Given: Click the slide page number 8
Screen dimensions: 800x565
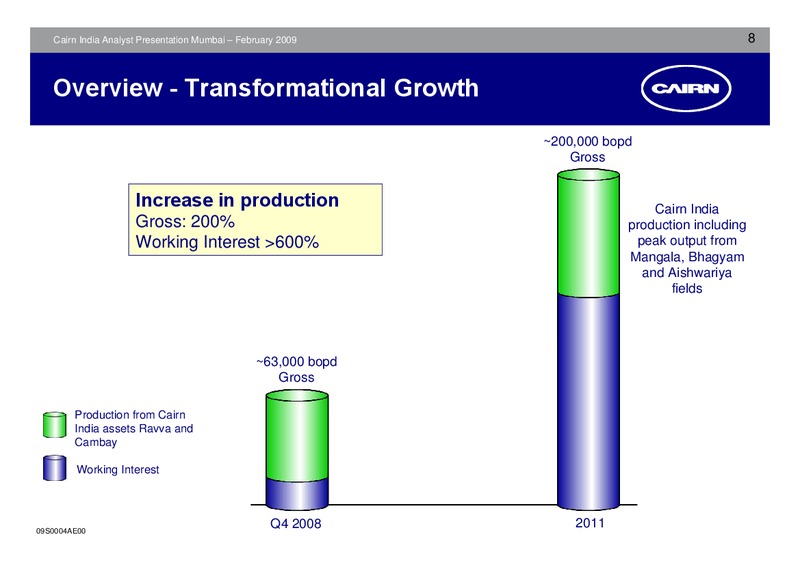Looking at the screenshot, I should click(x=751, y=38).
